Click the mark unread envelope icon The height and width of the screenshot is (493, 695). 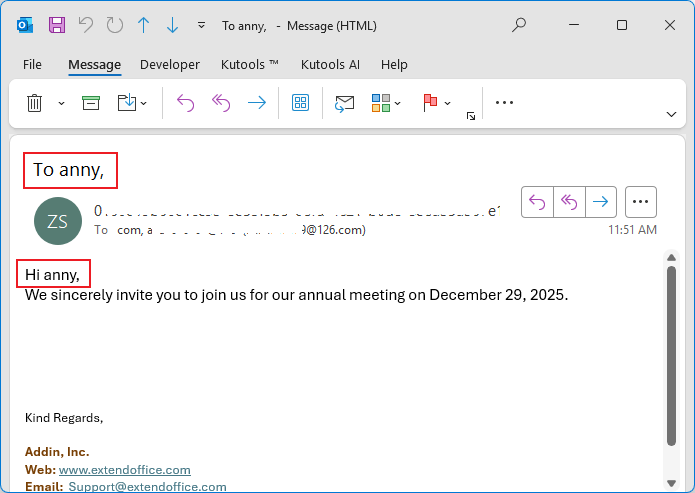pyautogui.click(x=345, y=102)
